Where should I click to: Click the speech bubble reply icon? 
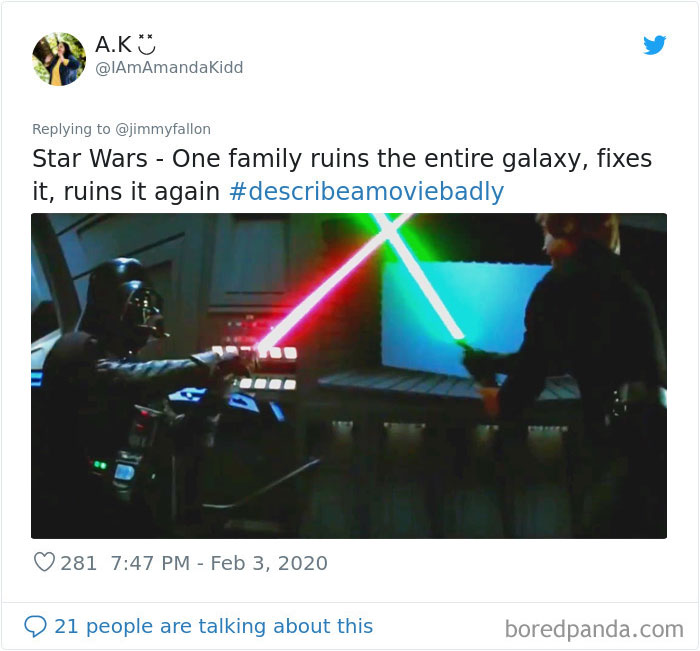click(x=35, y=626)
